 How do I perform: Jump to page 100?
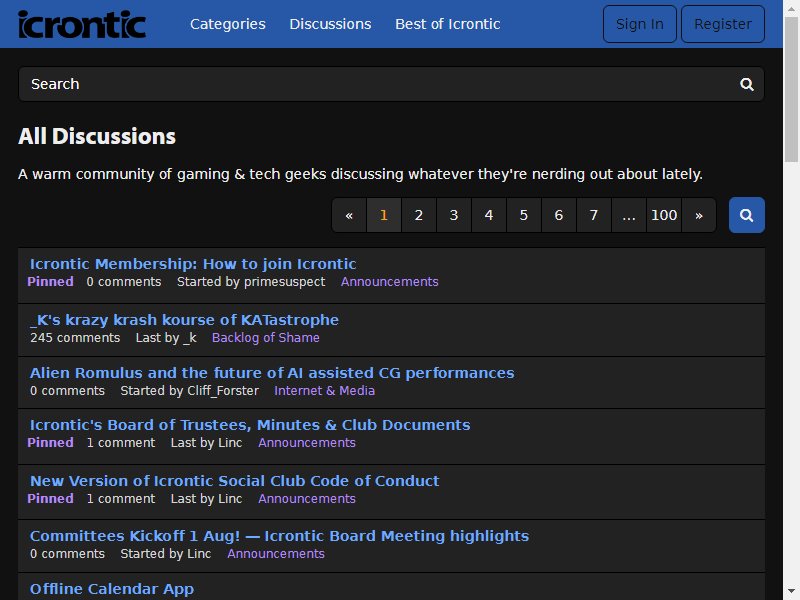tap(664, 215)
